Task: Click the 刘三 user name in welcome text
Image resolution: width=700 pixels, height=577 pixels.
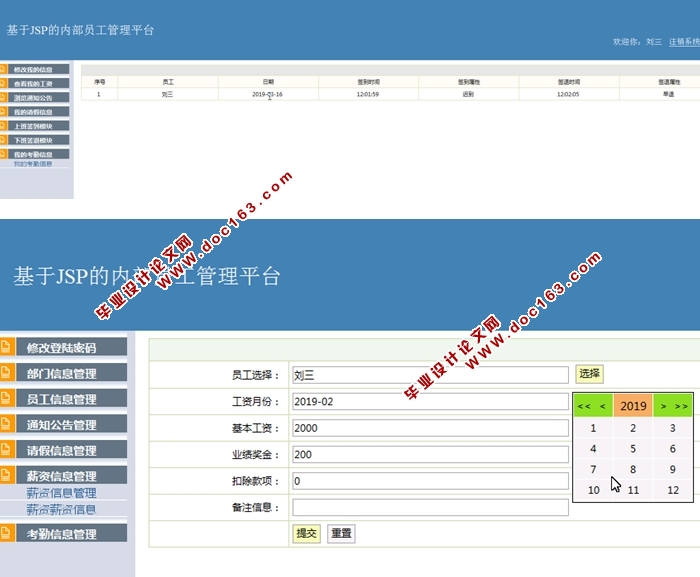Action: 654,42
